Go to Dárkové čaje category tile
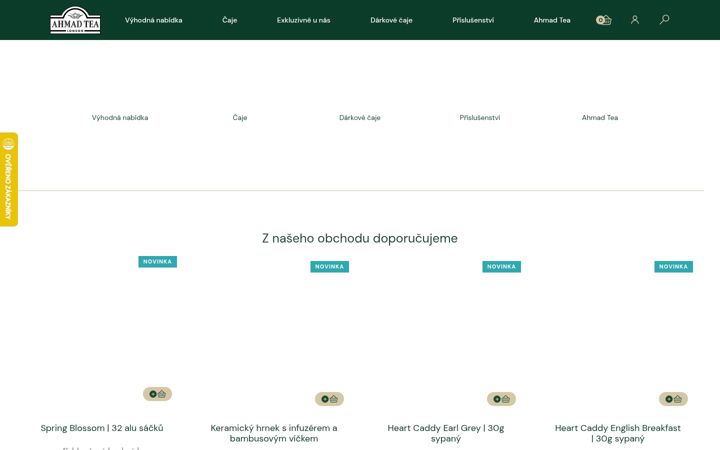This screenshot has width=720, height=450. 360,118
